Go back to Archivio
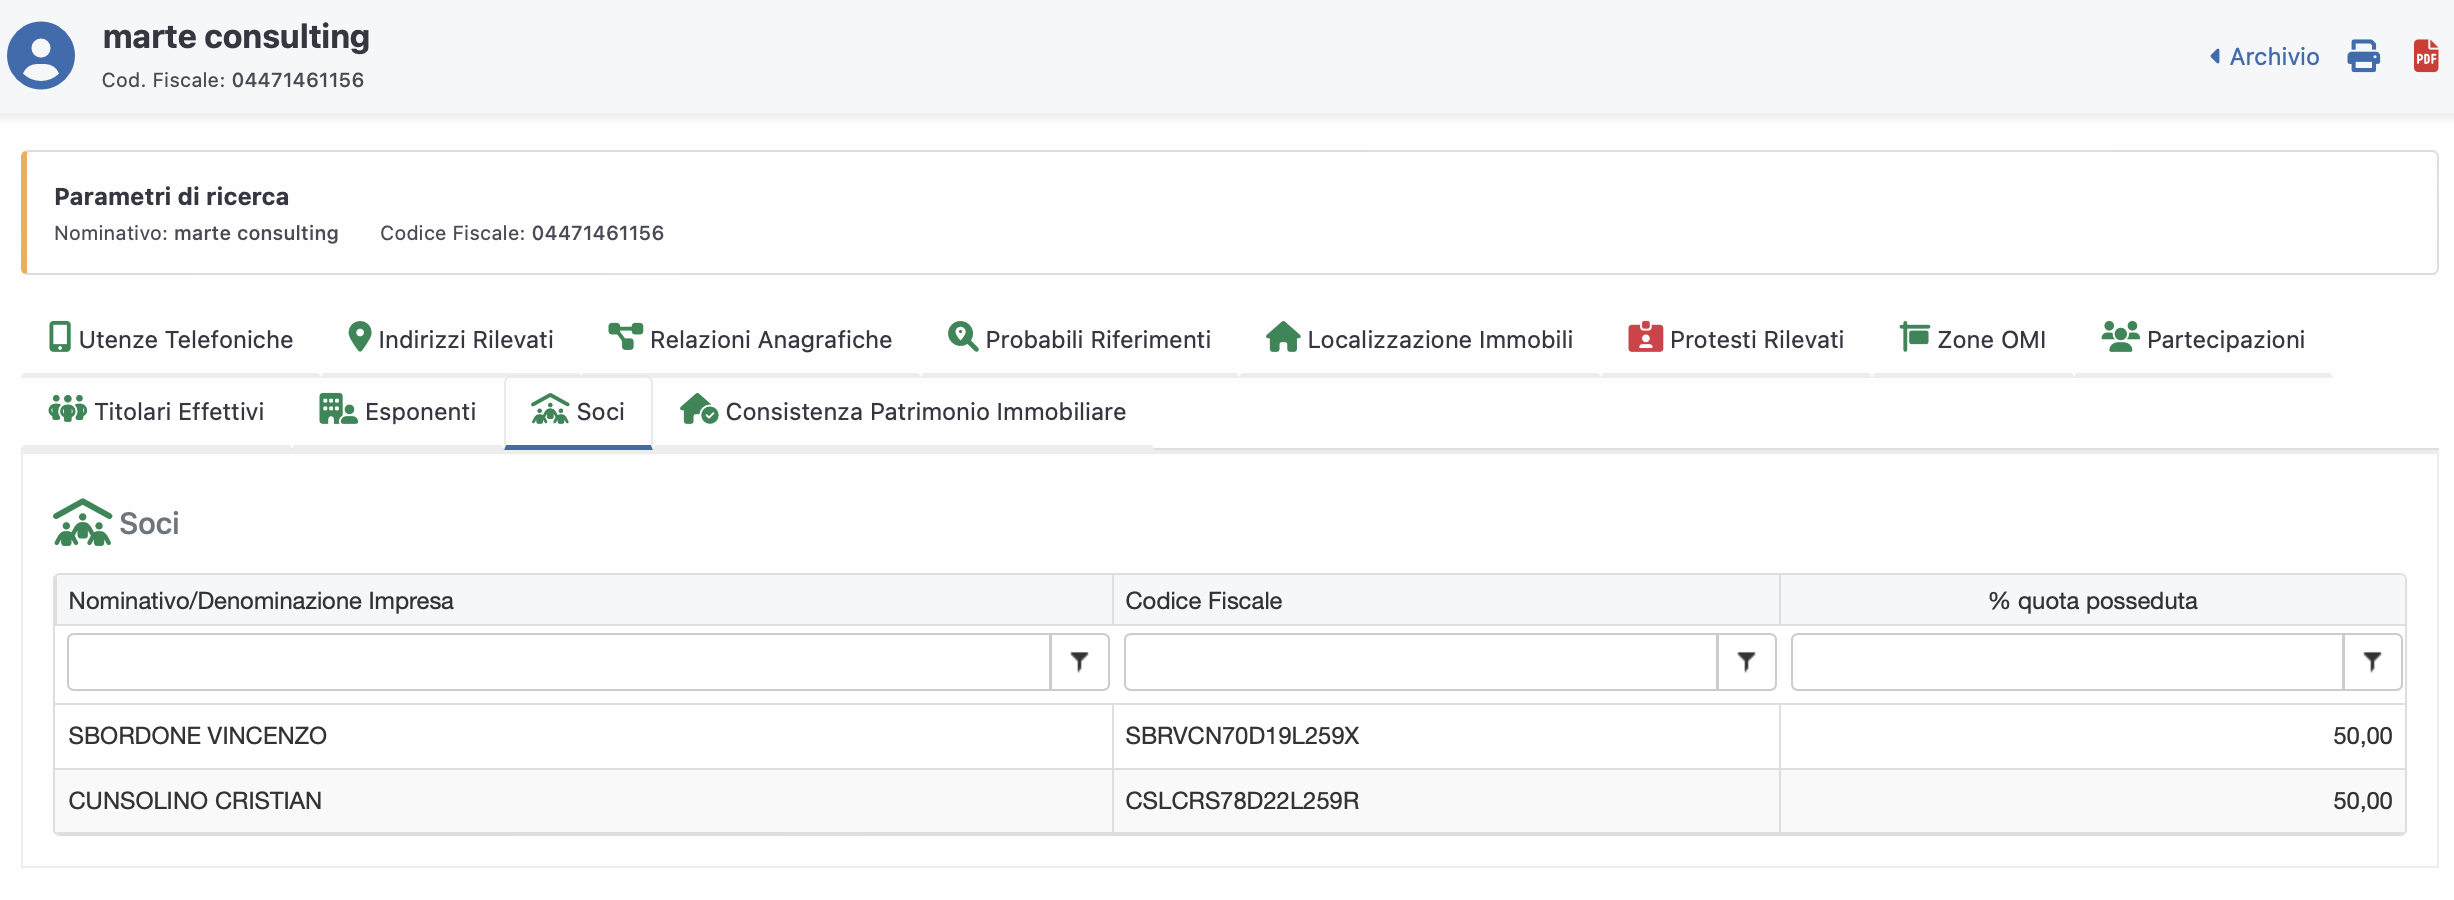 click(x=2264, y=57)
